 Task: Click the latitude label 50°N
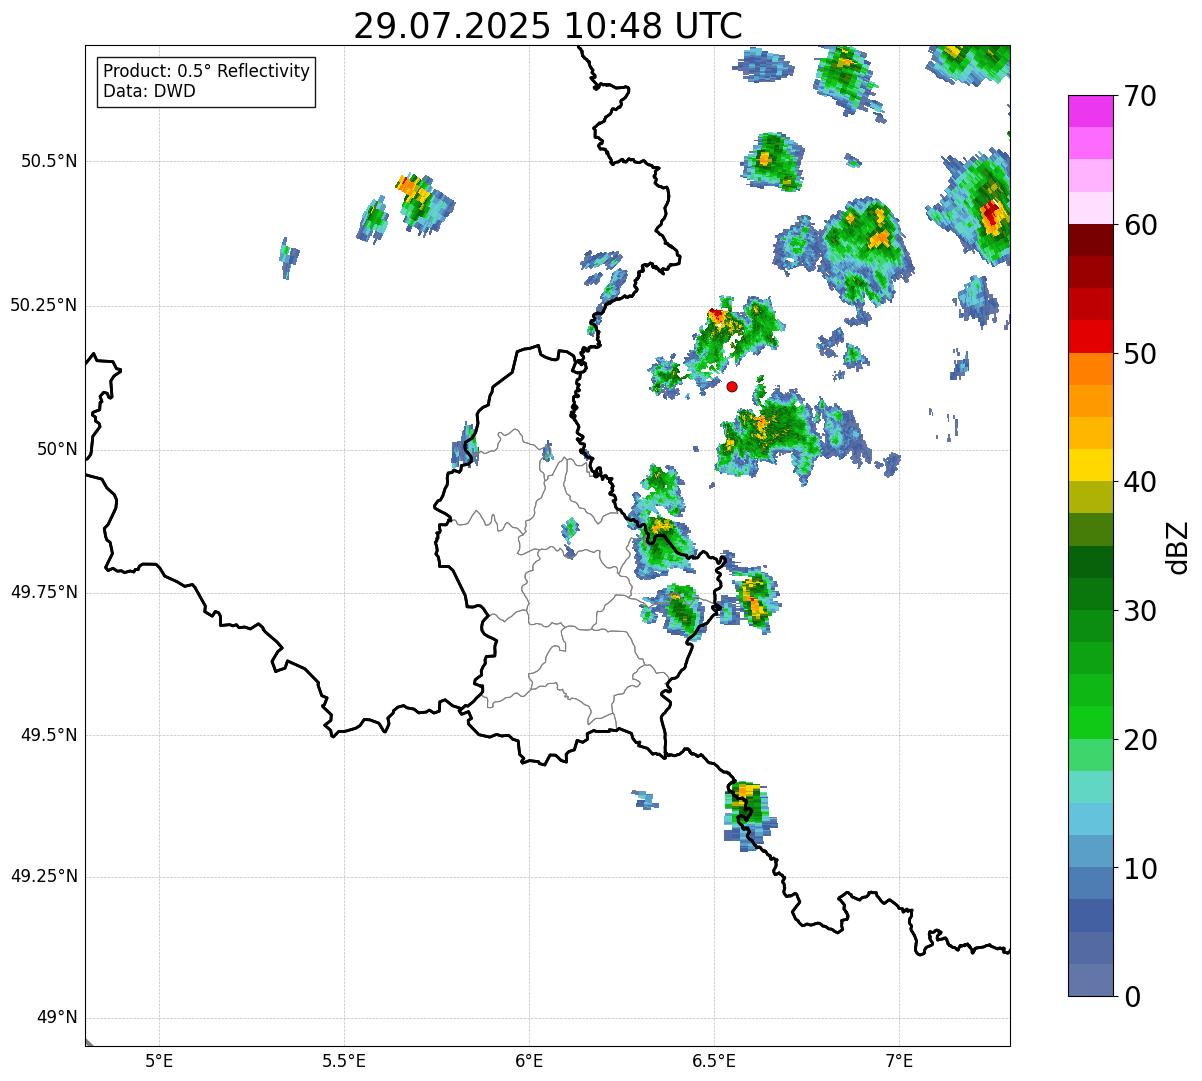pyautogui.click(x=57, y=449)
